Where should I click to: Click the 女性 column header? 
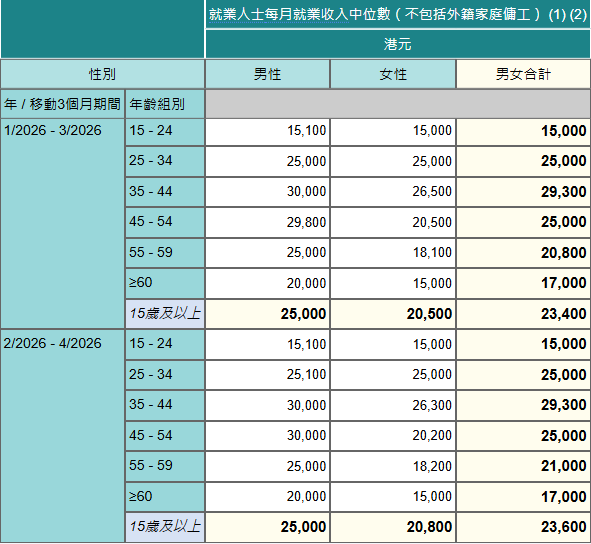tap(393, 74)
